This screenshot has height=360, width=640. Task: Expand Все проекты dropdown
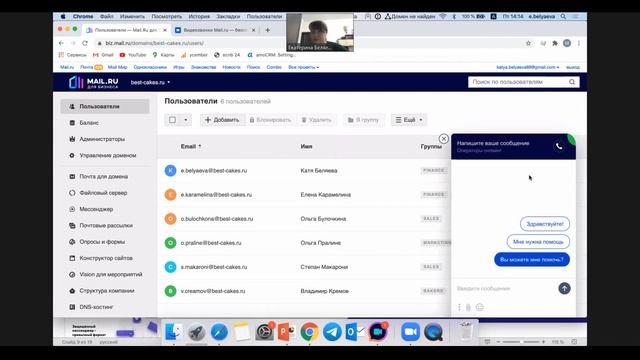(304, 67)
